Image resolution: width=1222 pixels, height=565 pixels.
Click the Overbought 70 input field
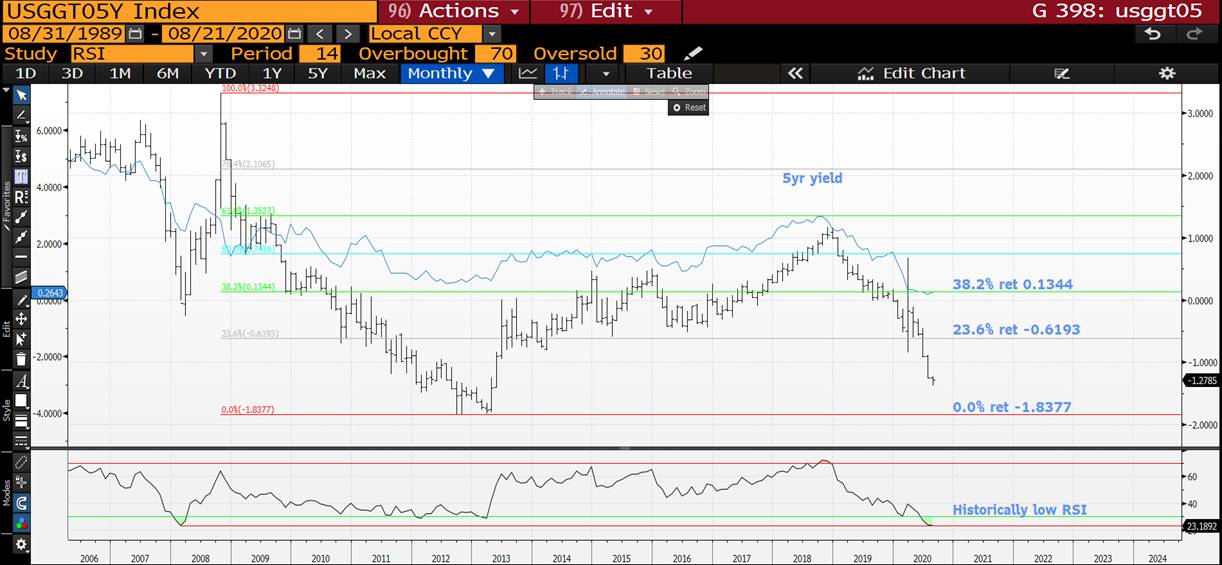[x=495, y=53]
